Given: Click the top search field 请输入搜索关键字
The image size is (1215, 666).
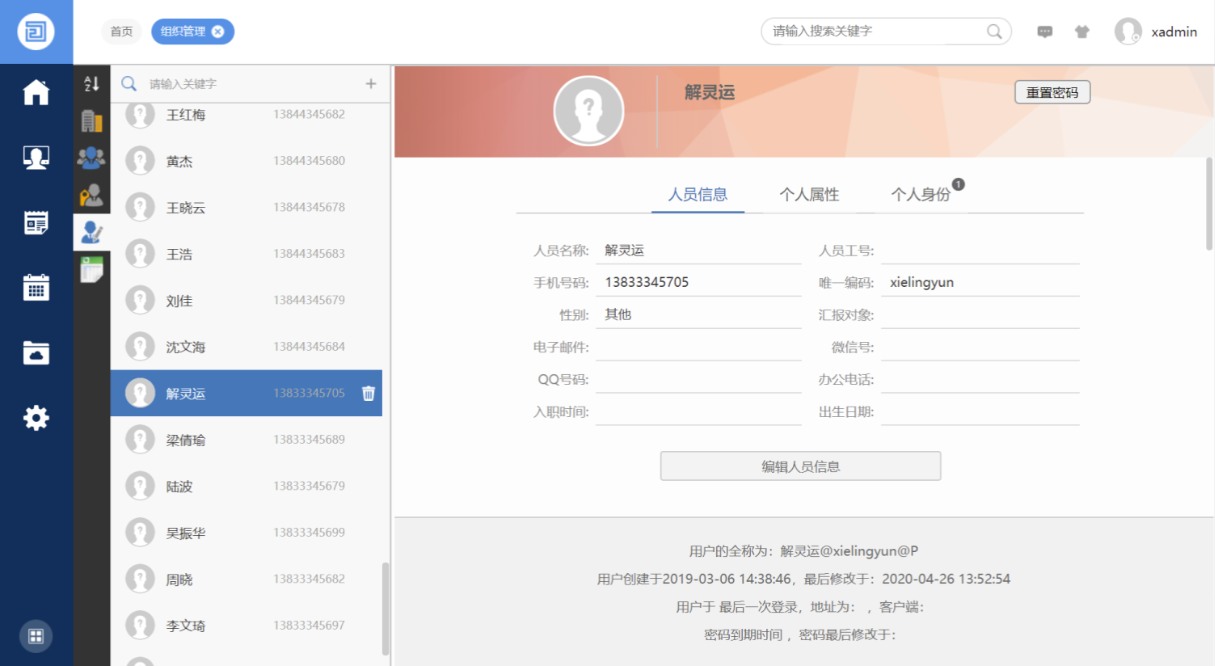Looking at the screenshot, I should (x=875, y=32).
